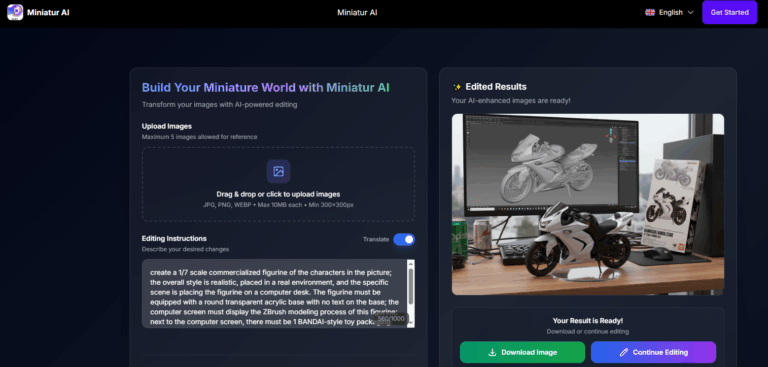This screenshot has height=367, width=768.
Task: Click the Miniatur AI logo icon
Action: click(x=15, y=12)
